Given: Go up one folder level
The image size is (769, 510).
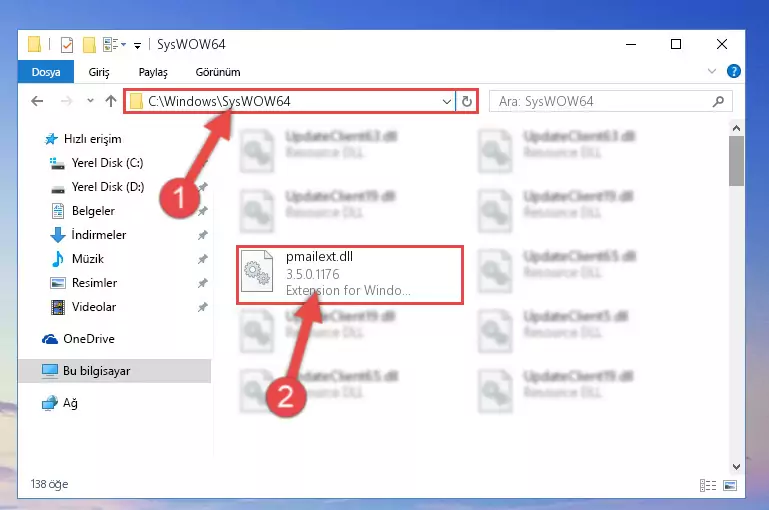Looking at the screenshot, I should point(111,101).
